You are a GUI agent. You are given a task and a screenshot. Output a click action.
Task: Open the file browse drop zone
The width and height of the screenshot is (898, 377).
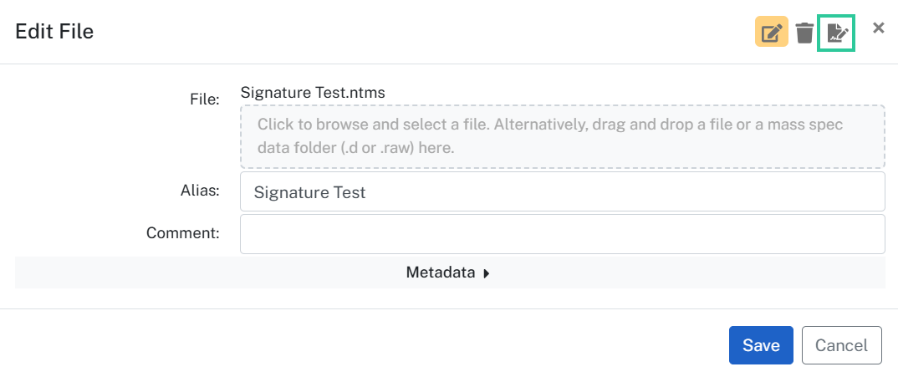click(x=562, y=136)
